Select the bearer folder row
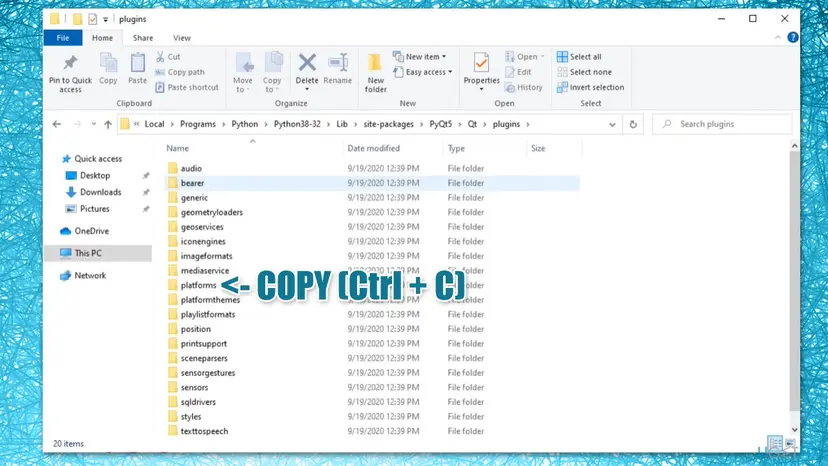Viewport: 828px width, 466px height. click(x=372, y=183)
